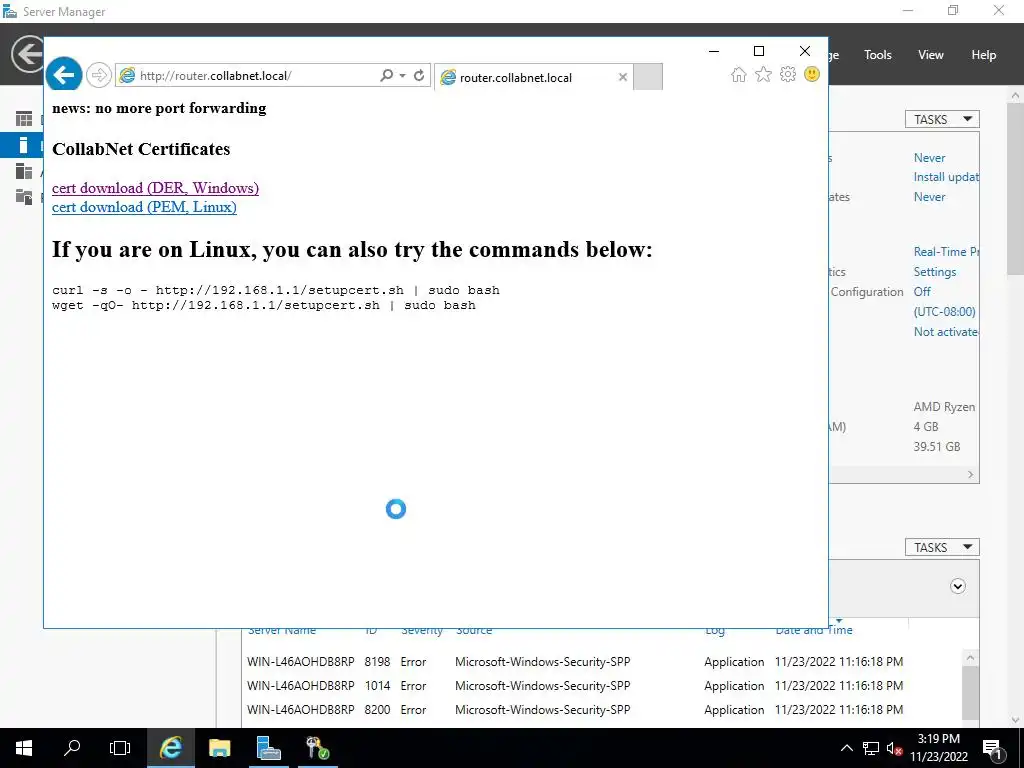Sort events by Date and Time column

tap(814, 631)
